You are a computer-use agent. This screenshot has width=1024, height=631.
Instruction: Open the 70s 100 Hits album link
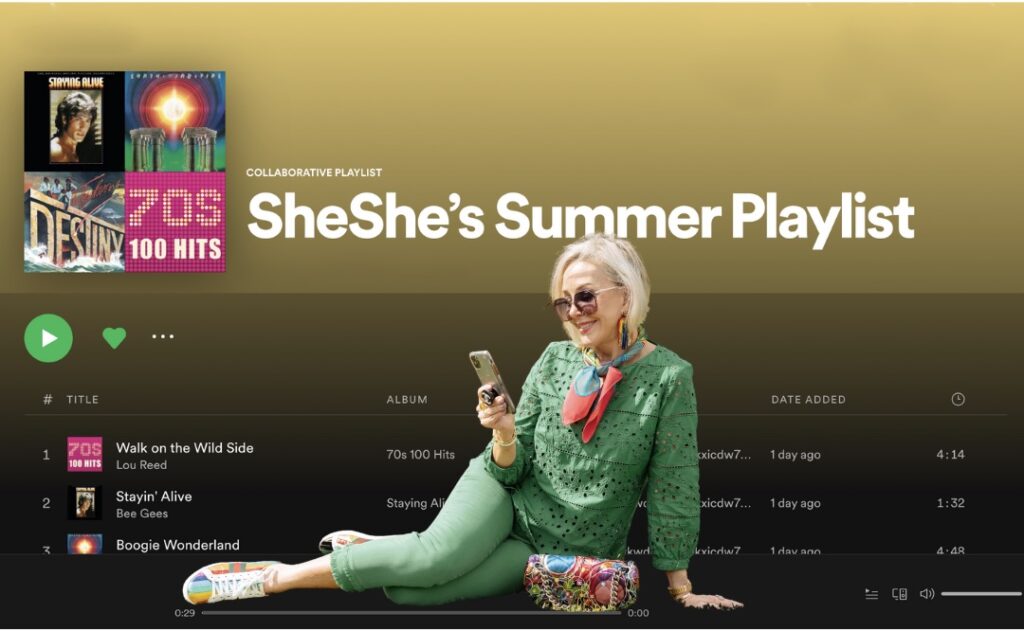click(x=420, y=455)
